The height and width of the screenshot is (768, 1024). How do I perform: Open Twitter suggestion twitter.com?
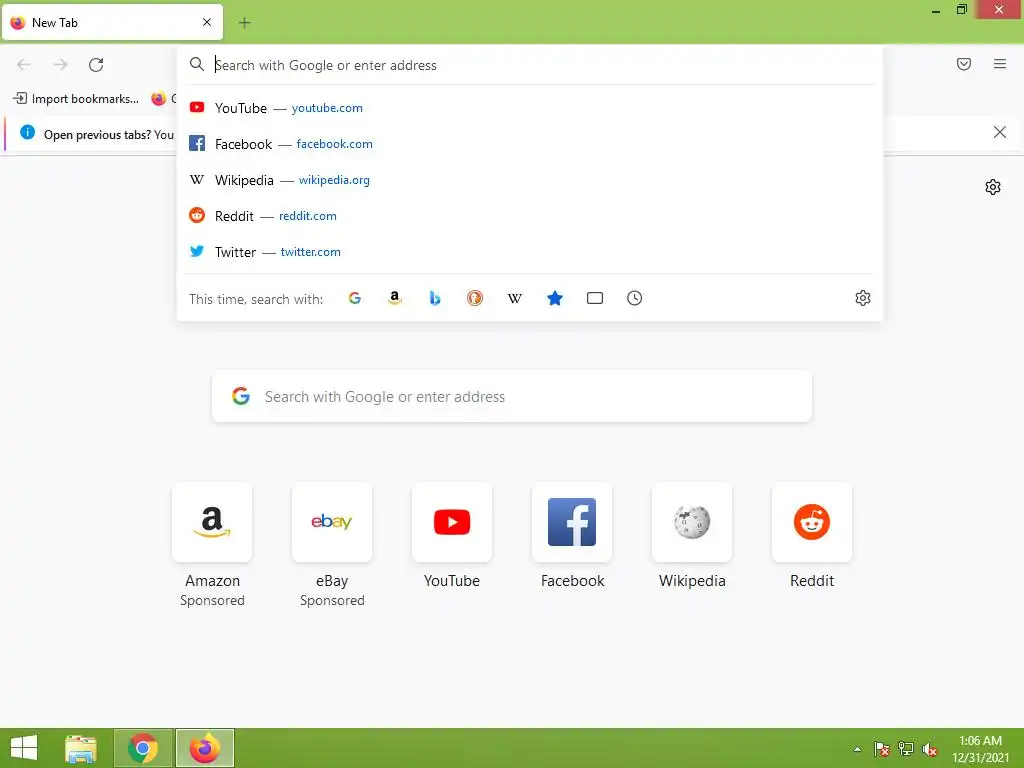(x=529, y=251)
